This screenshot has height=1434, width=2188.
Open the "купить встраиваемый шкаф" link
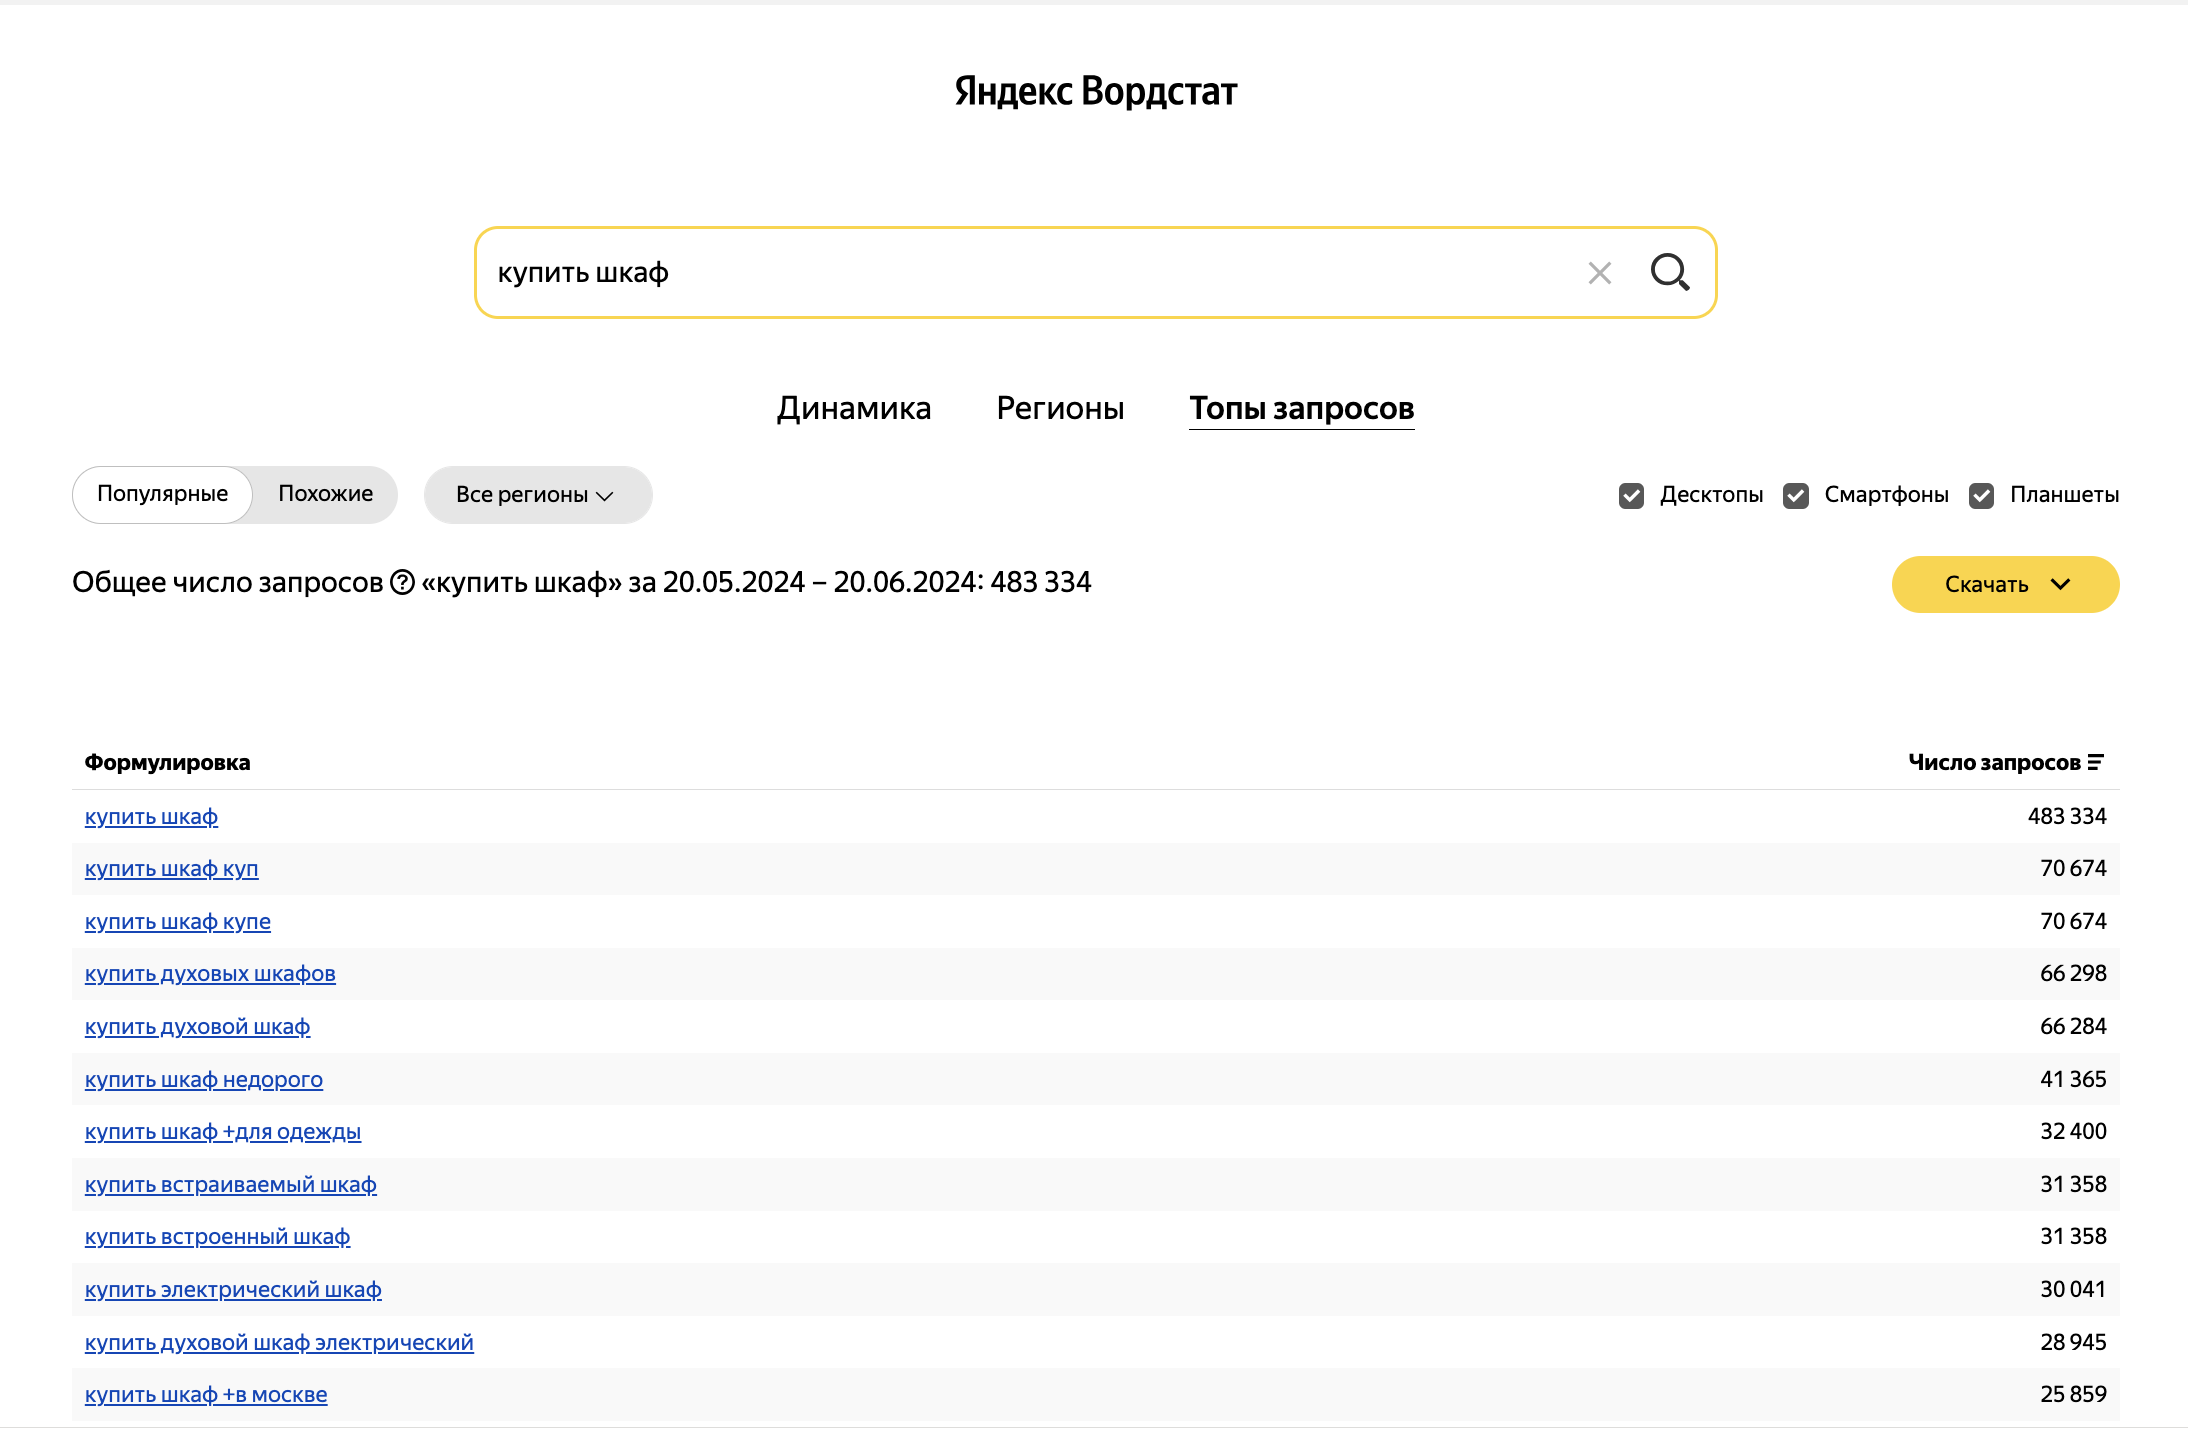[231, 1184]
